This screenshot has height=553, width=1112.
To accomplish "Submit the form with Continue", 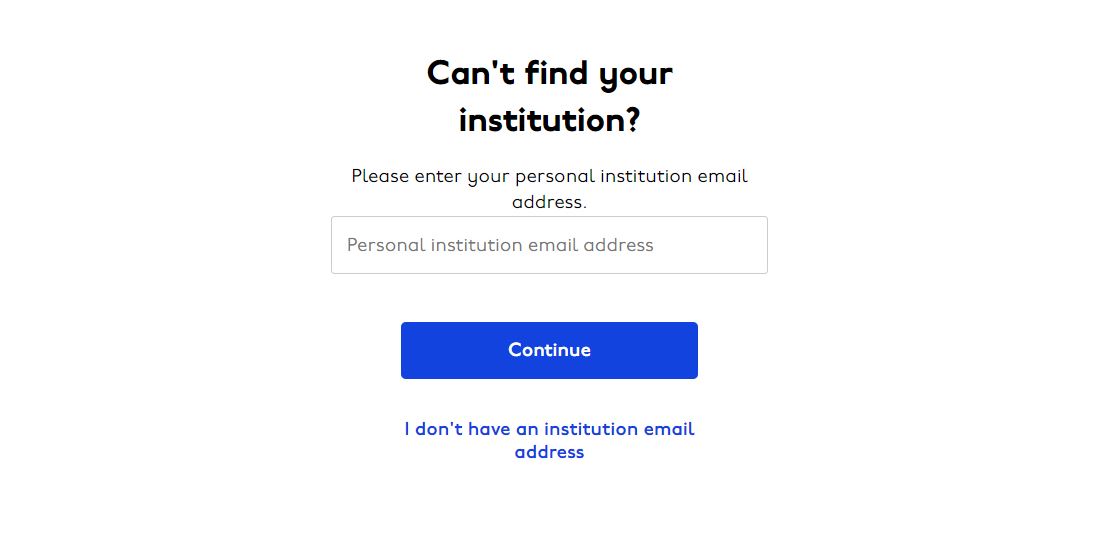I will pos(549,350).
